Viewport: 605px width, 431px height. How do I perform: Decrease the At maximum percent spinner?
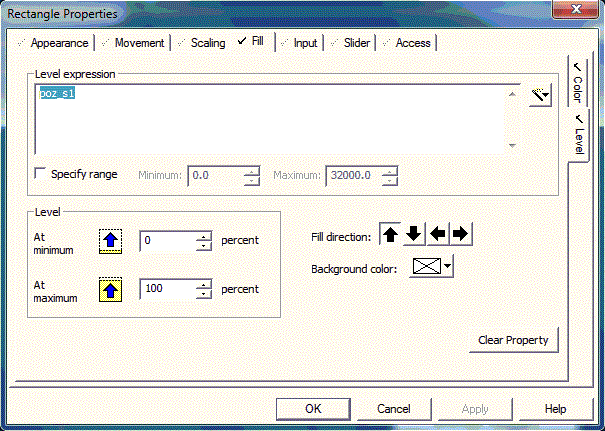click(x=204, y=294)
